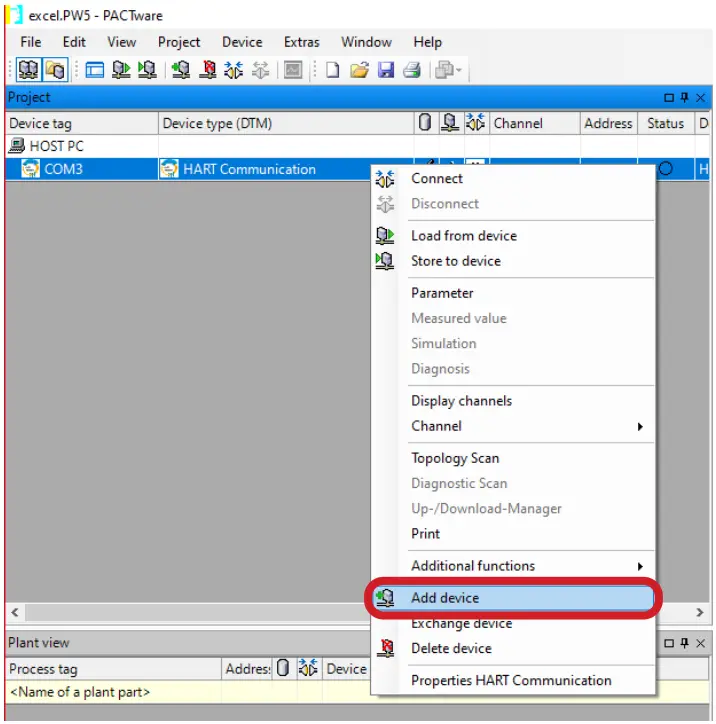The height and width of the screenshot is (724, 716).
Task: Open the Window menu
Action: [367, 42]
